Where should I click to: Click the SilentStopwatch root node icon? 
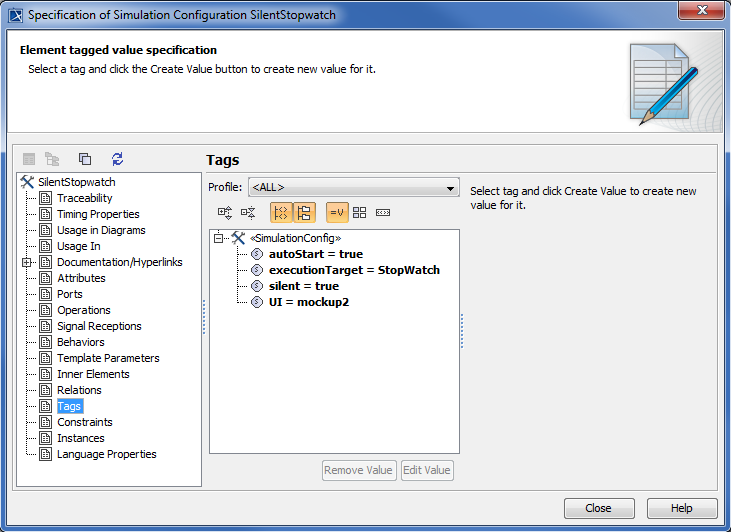27,182
